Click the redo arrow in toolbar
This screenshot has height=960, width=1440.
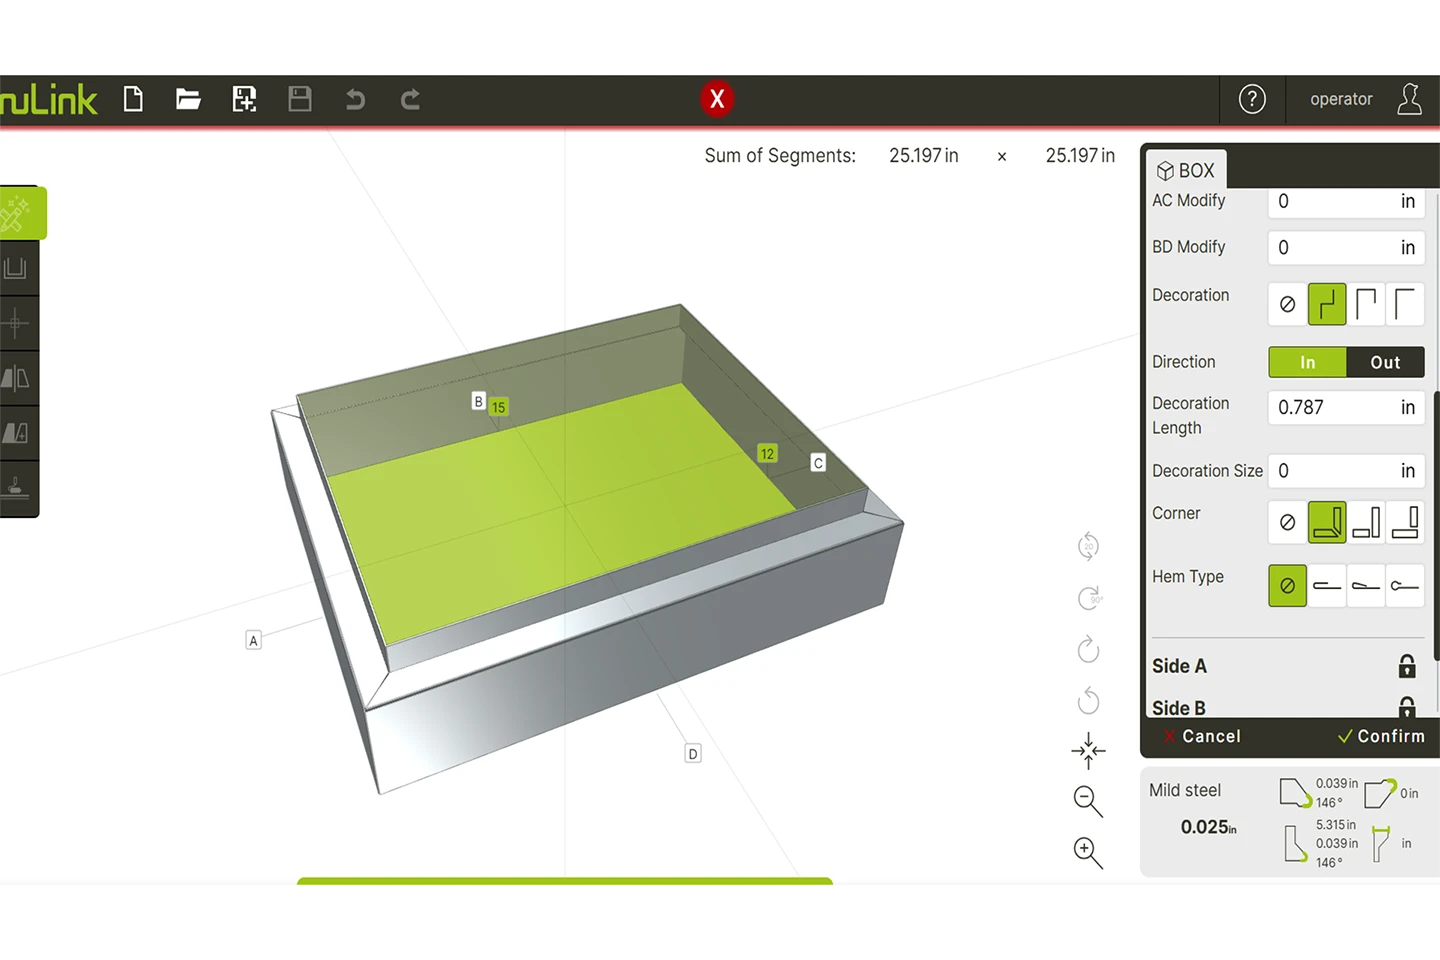tap(410, 99)
